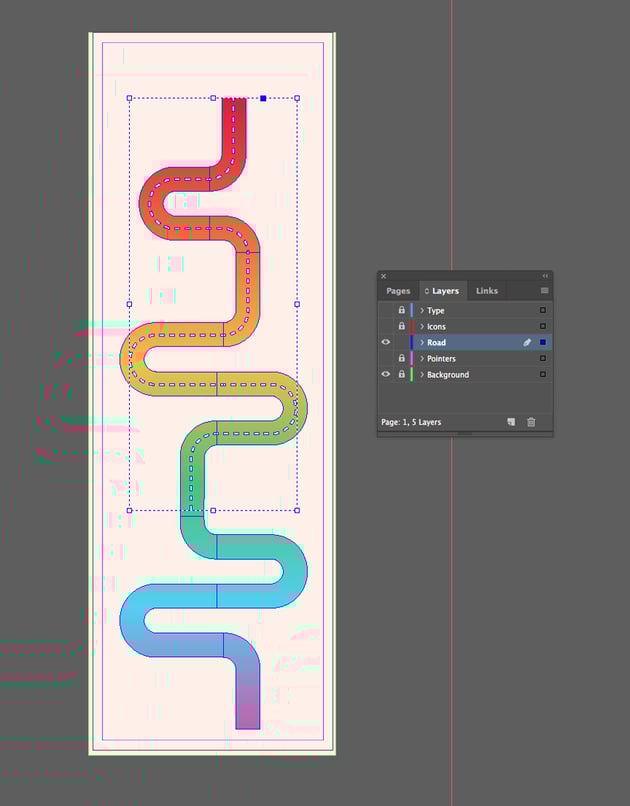Unlock the Type layer
The image size is (630, 806).
point(401,310)
